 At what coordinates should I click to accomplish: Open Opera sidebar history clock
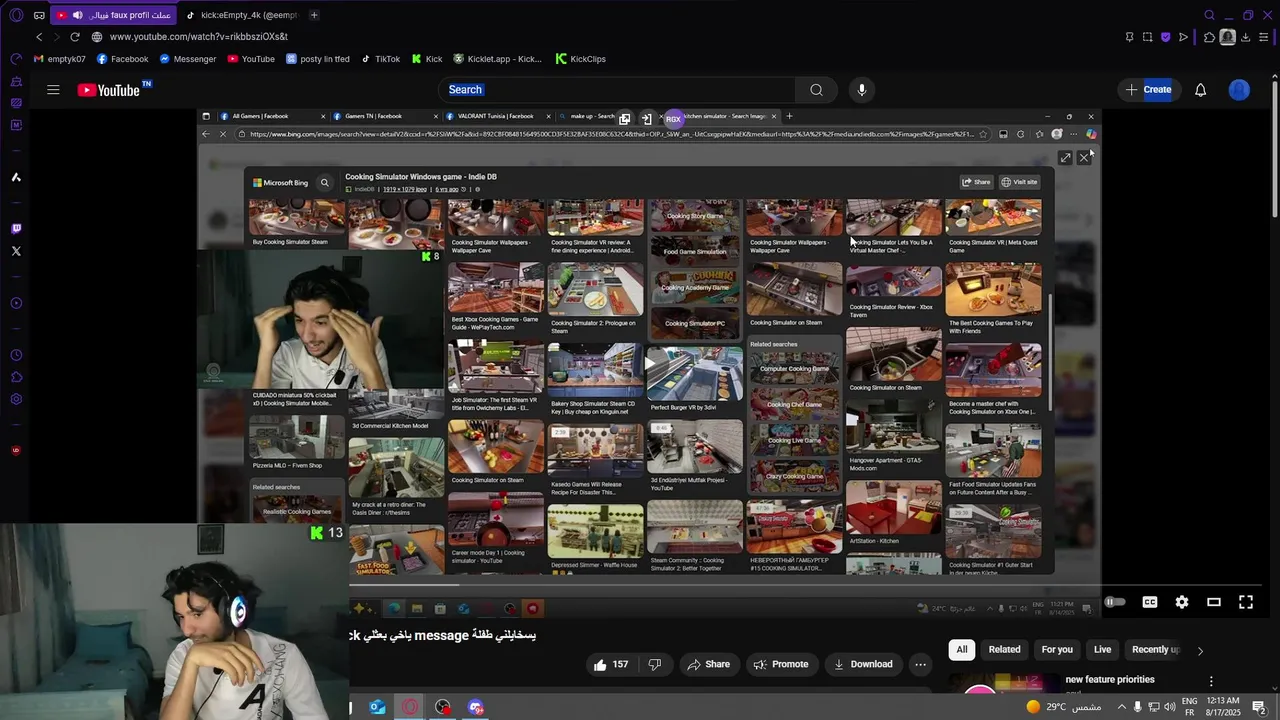pos(16,356)
